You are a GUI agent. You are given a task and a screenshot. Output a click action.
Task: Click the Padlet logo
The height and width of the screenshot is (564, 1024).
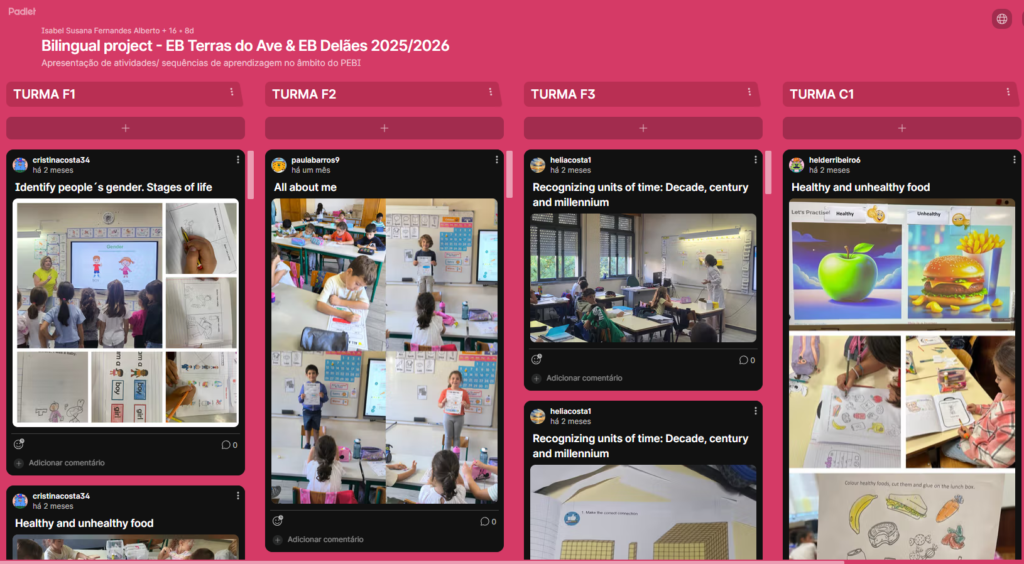(20, 11)
